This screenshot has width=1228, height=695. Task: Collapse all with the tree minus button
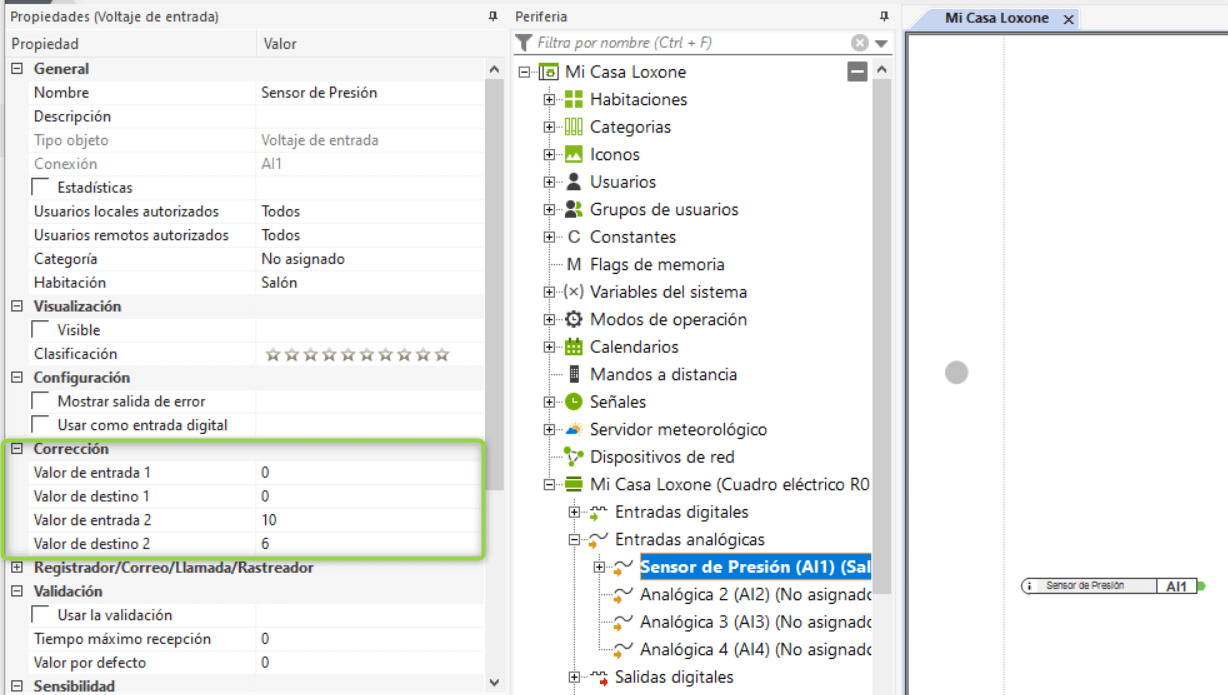click(x=856, y=72)
